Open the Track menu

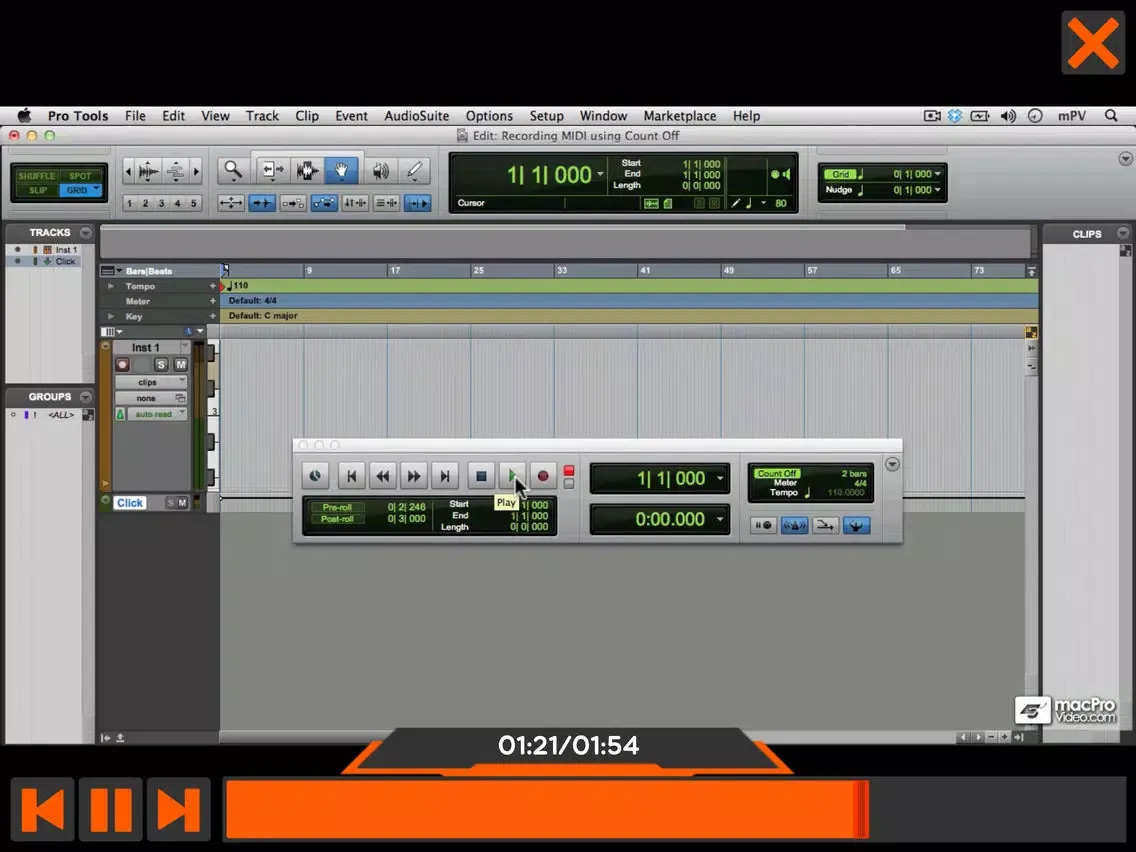[262, 116]
